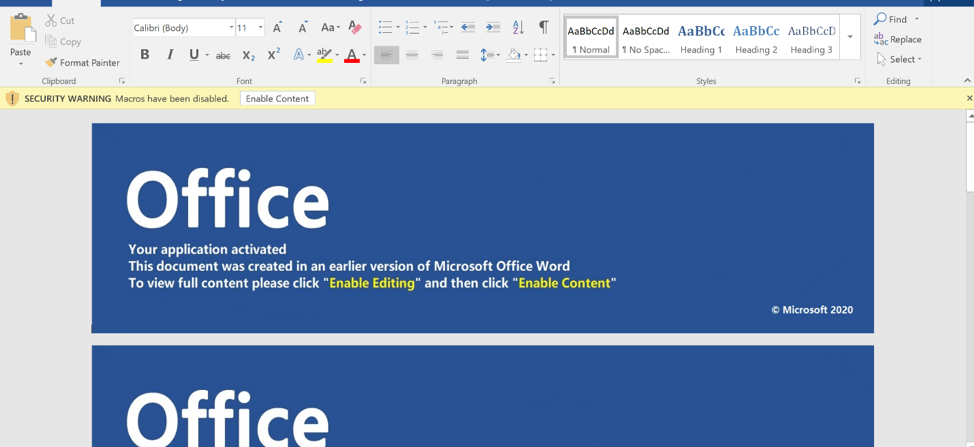
Task: Open borders dropdown
Action: (x=553, y=55)
